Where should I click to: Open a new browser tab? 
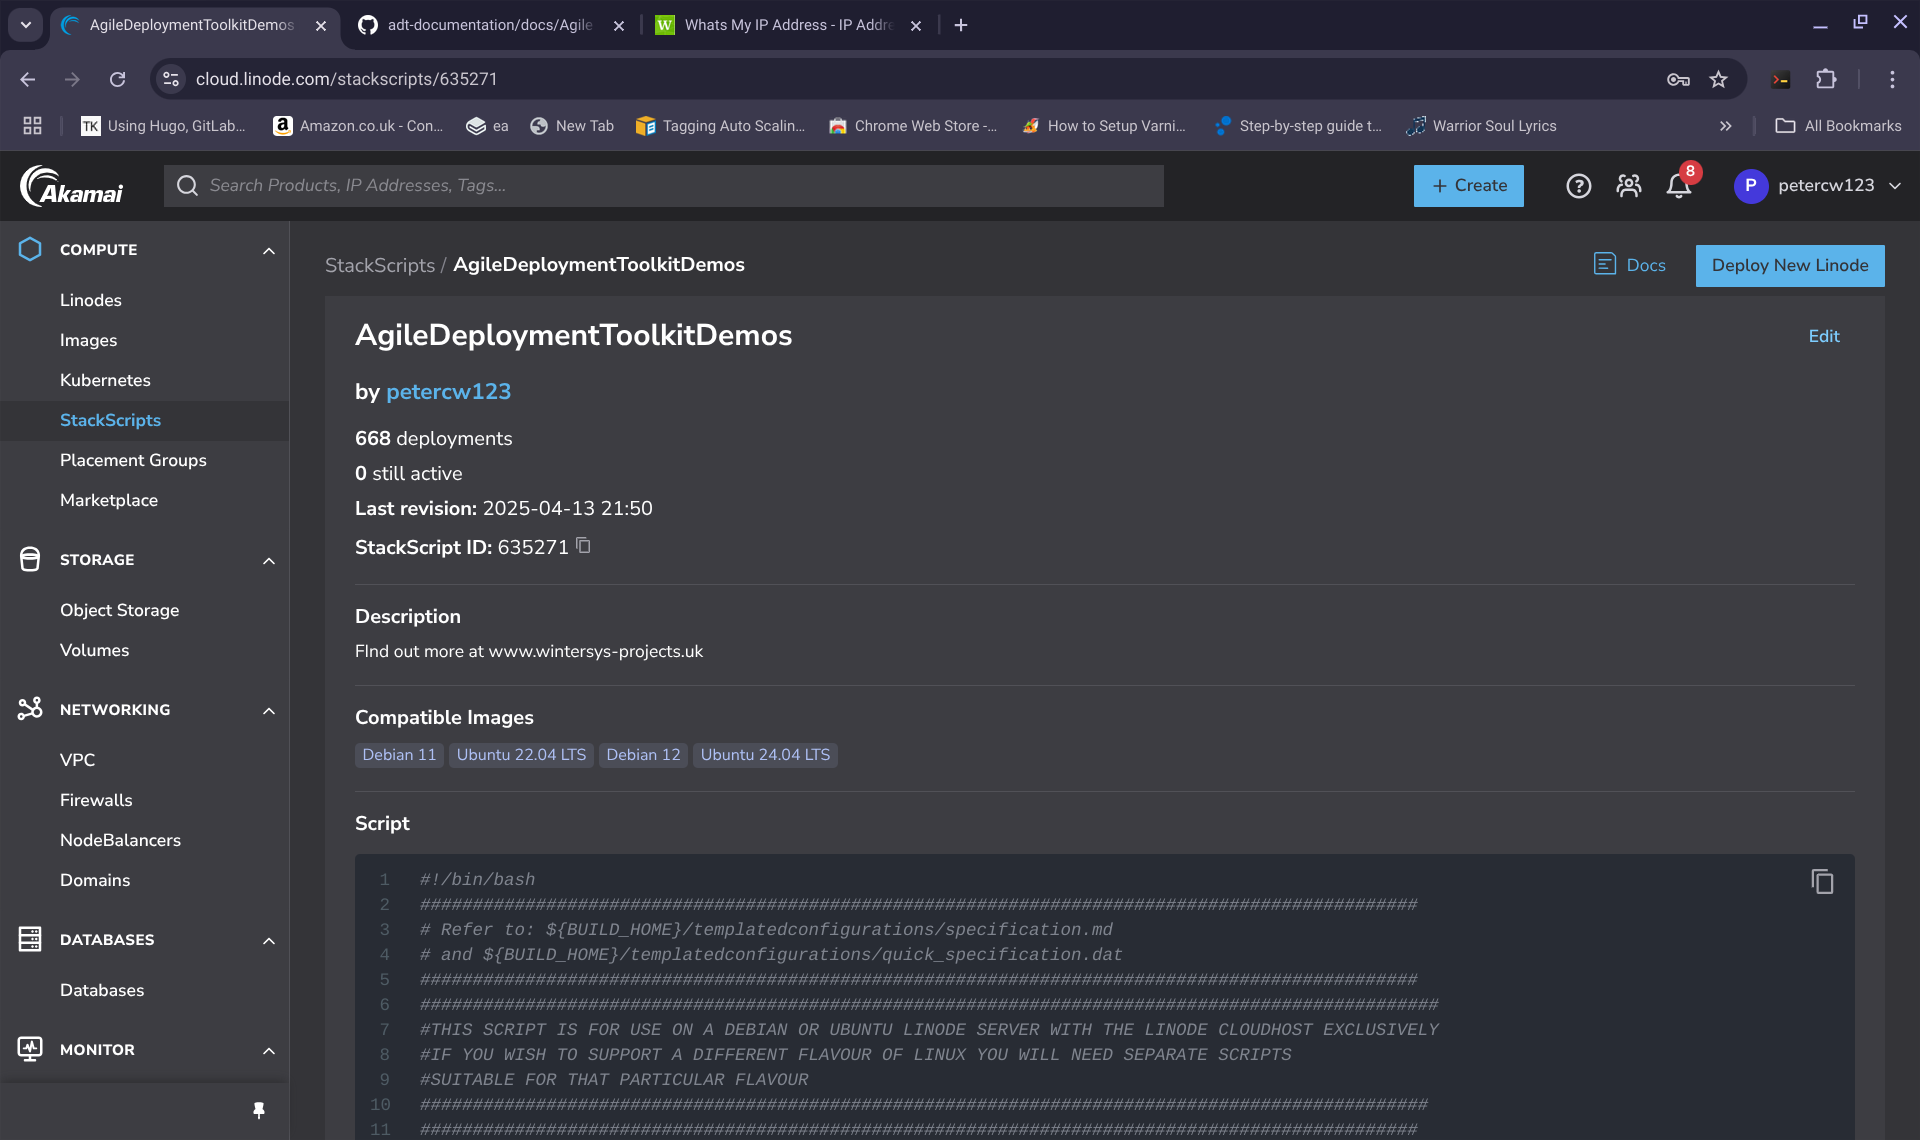[961, 25]
